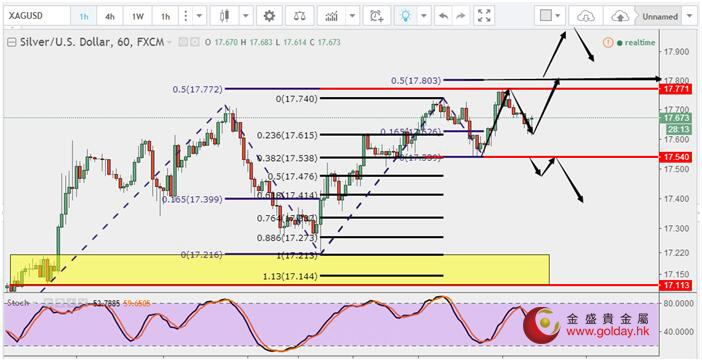Open the candlestick chart style selector
This screenshot has width=702, height=360.
(224, 17)
